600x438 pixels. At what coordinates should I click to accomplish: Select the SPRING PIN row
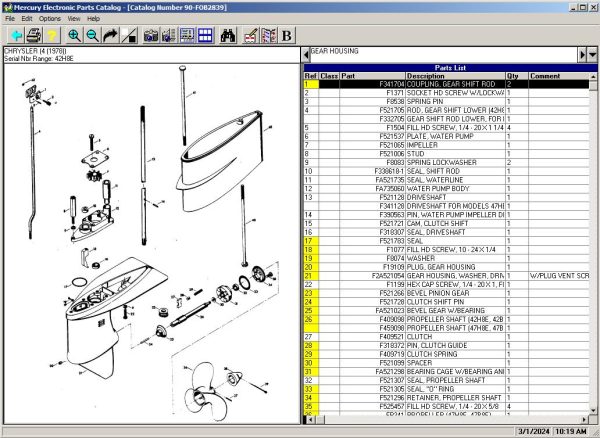coord(447,102)
